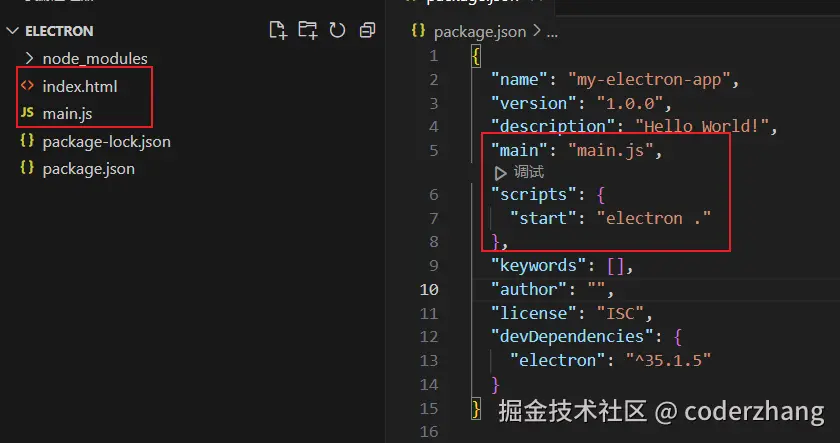The height and width of the screenshot is (443, 840).
Task: Click the "main.js" value on line 5
Action: pyautogui.click(x=611, y=151)
